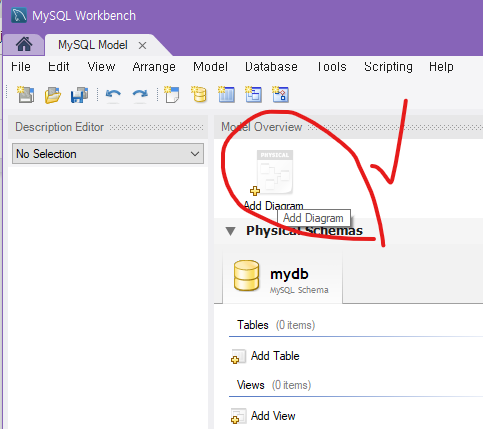Open the Tools menu

point(332,67)
